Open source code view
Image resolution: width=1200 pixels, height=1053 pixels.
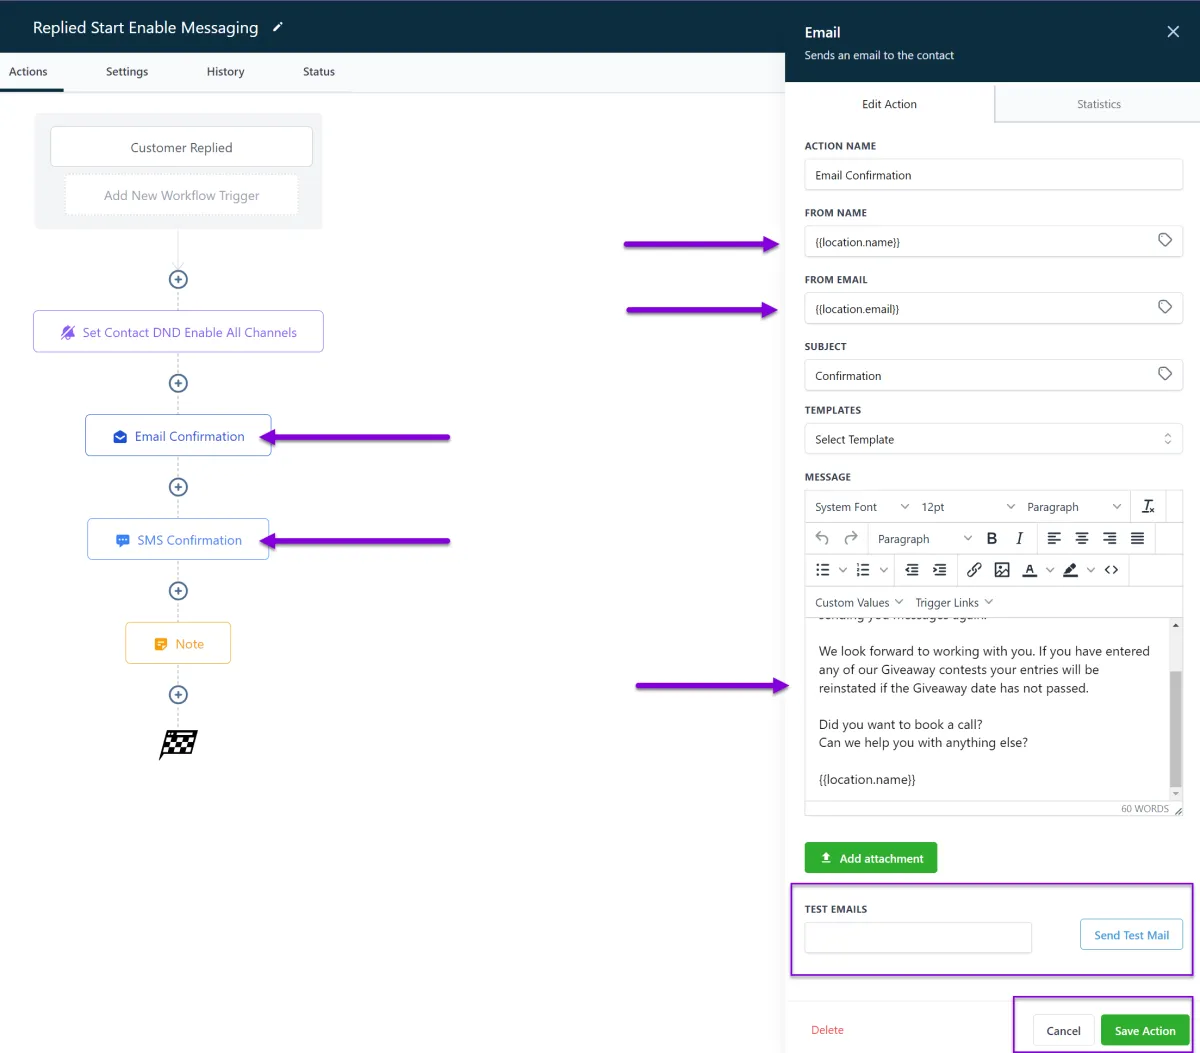pos(1111,570)
